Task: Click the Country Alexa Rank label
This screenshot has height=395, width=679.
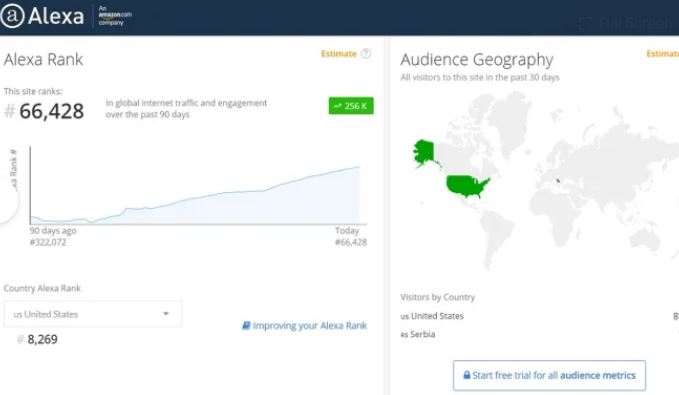Action: pos(42,288)
